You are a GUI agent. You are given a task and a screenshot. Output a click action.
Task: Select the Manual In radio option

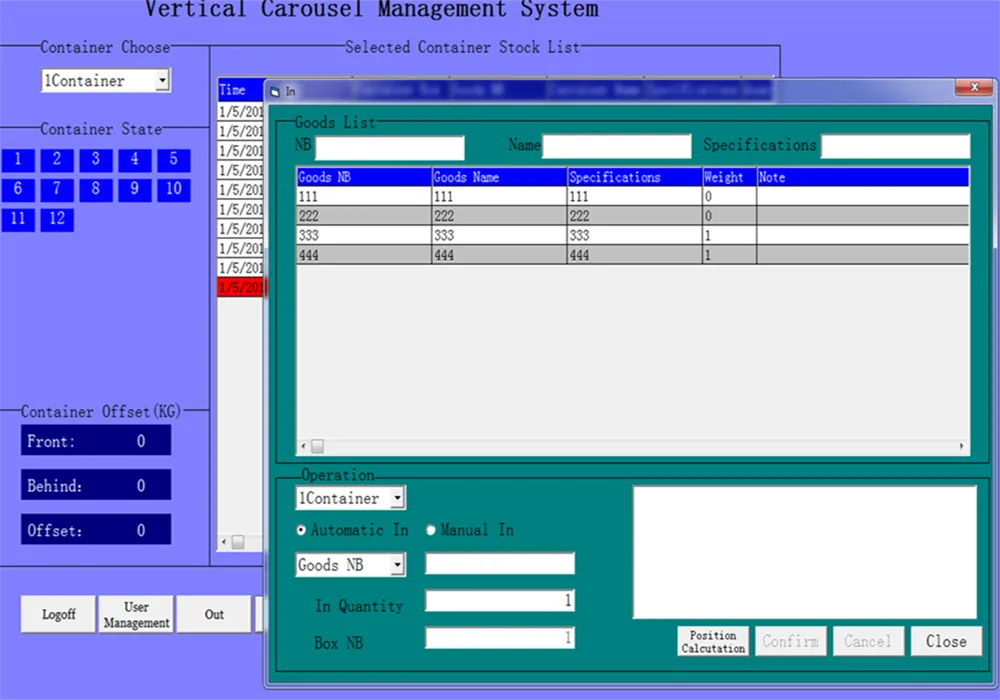(432, 531)
